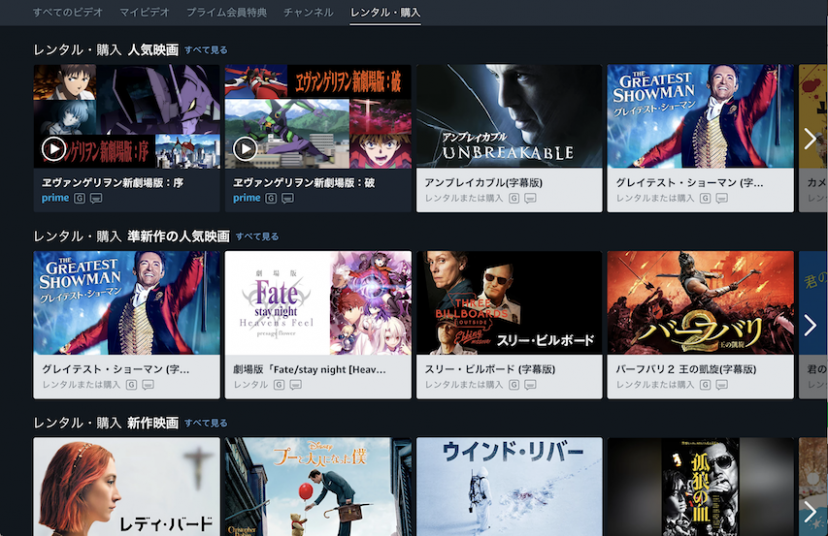Click subtitle icon under バーフバリ２
This screenshot has width=828, height=536.
(722, 385)
